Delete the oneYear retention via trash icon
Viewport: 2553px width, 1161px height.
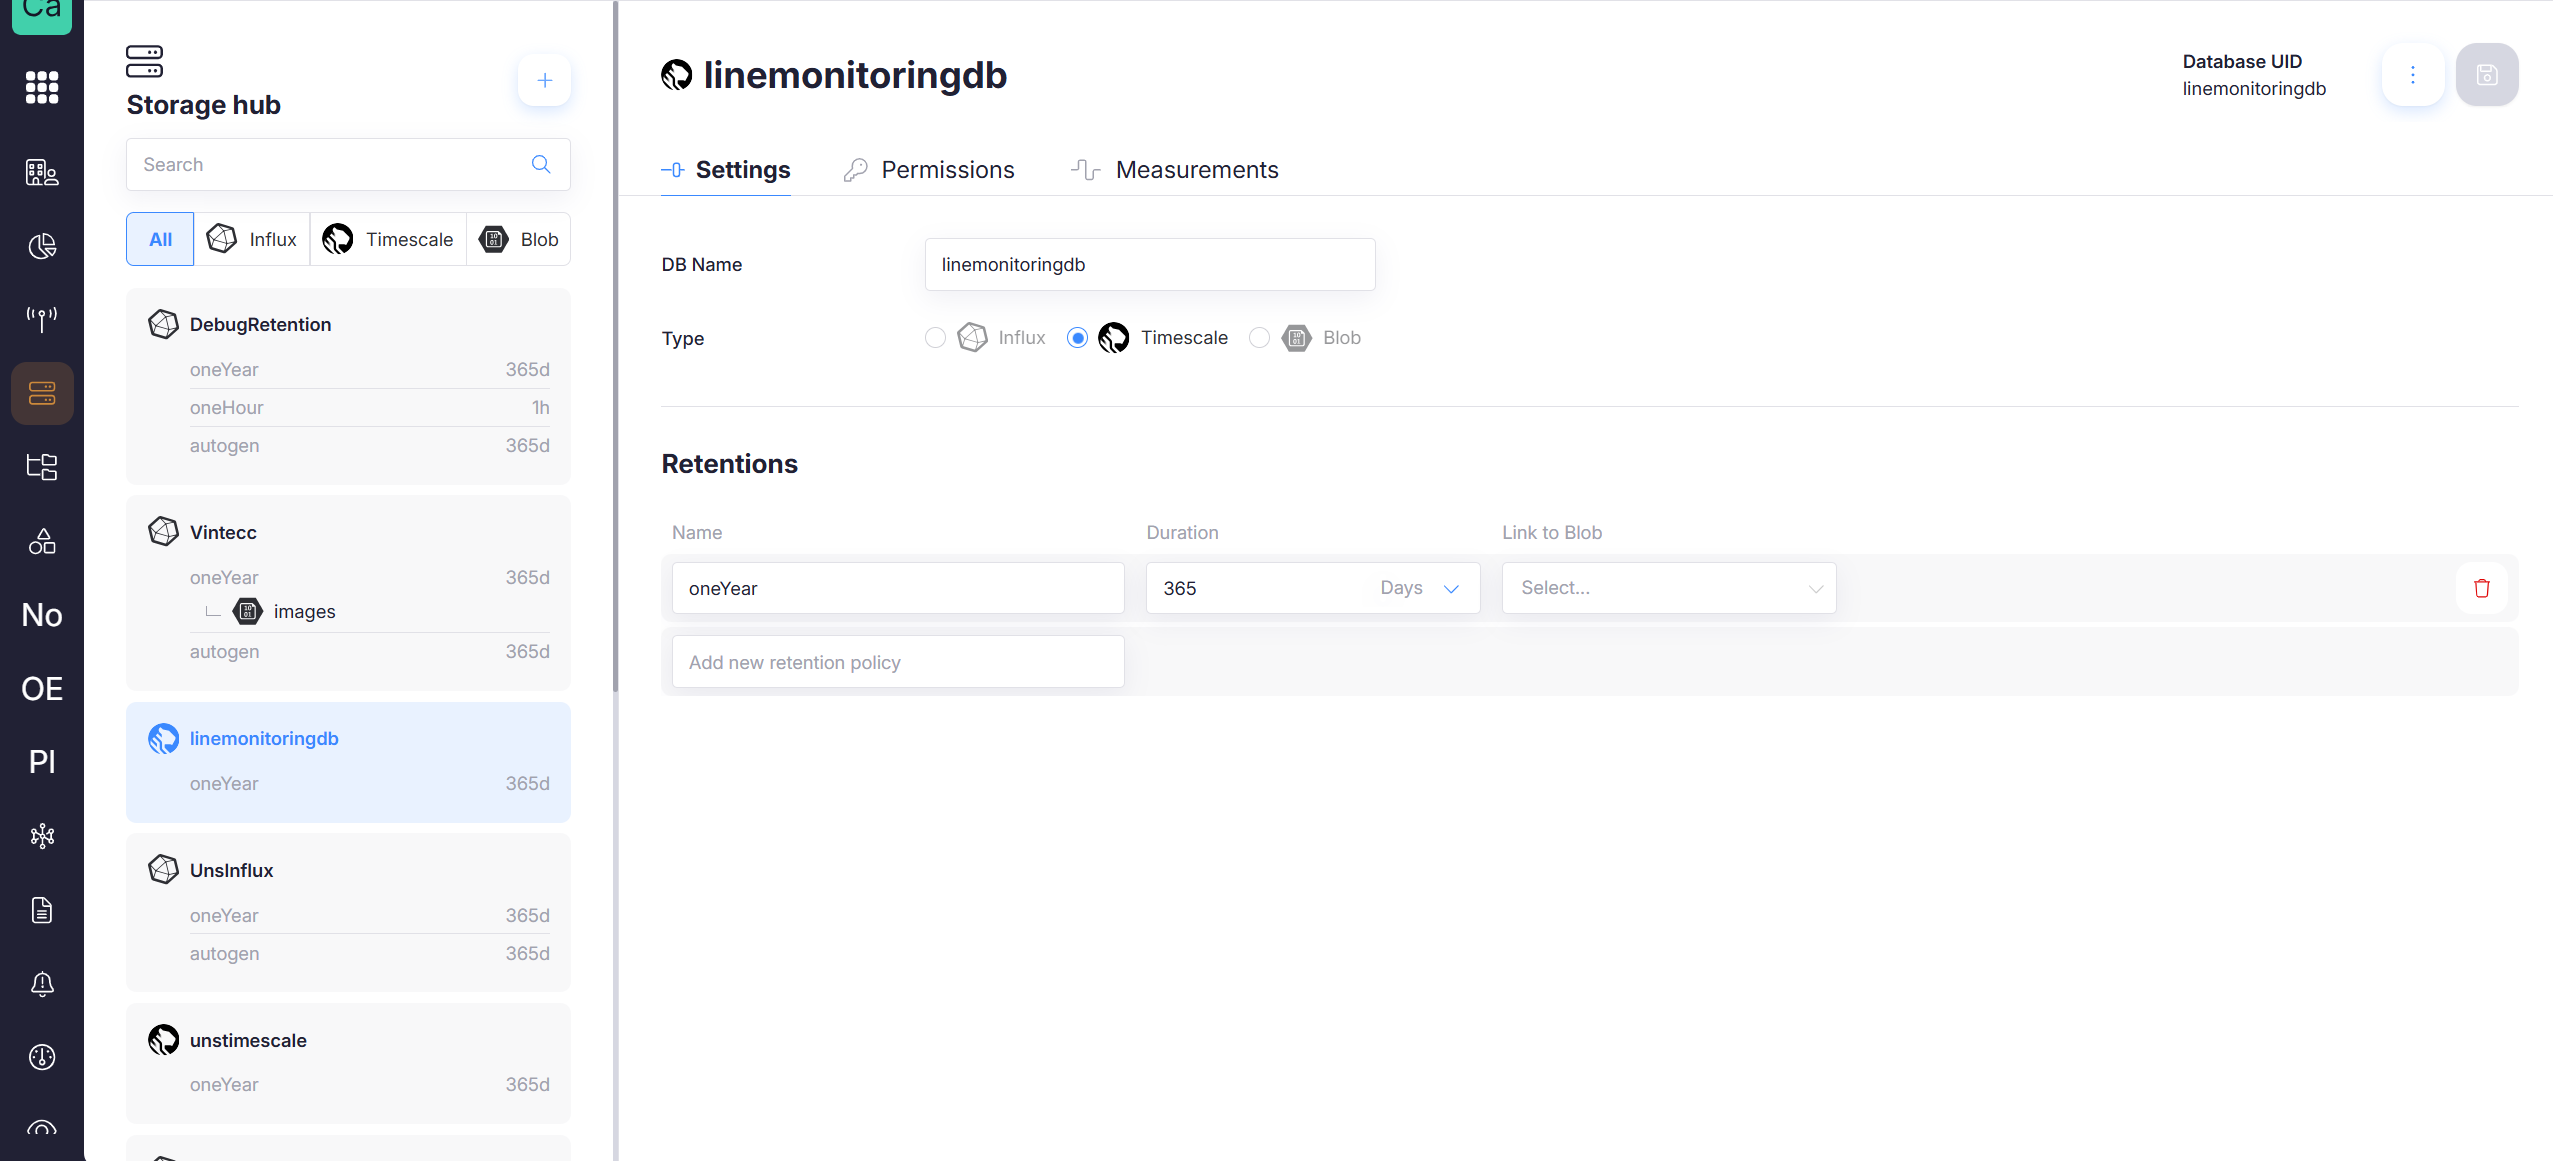(x=2482, y=588)
